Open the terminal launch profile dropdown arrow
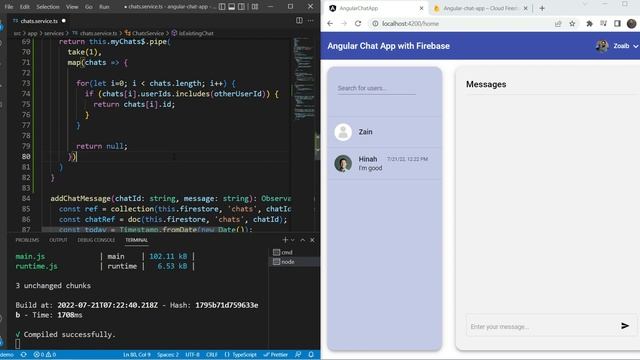 pyautogui.click(x=292, y=240)
